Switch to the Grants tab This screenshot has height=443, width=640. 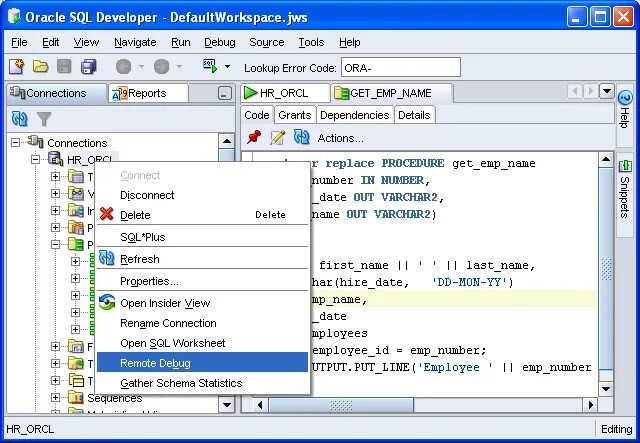click(295, 115)
